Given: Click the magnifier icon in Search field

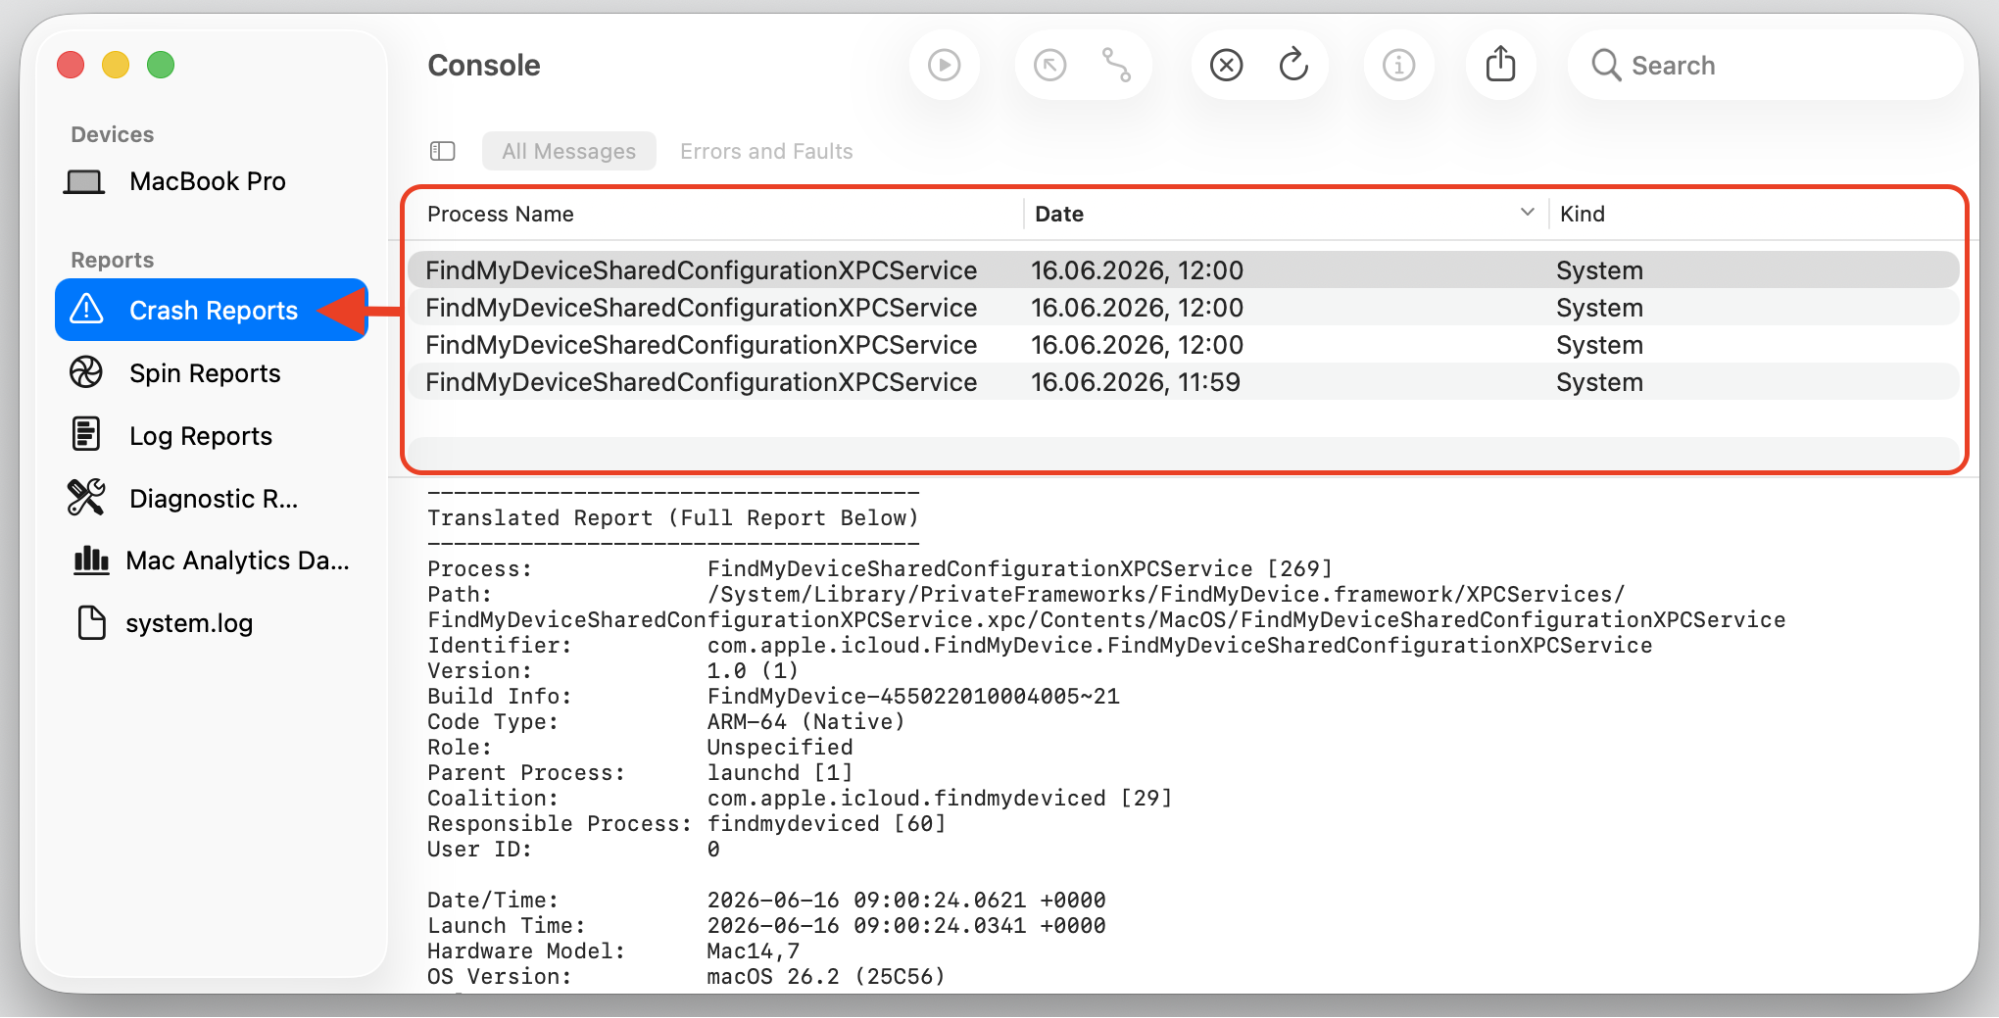Looking at the screenshot, I should (1605, 65).
